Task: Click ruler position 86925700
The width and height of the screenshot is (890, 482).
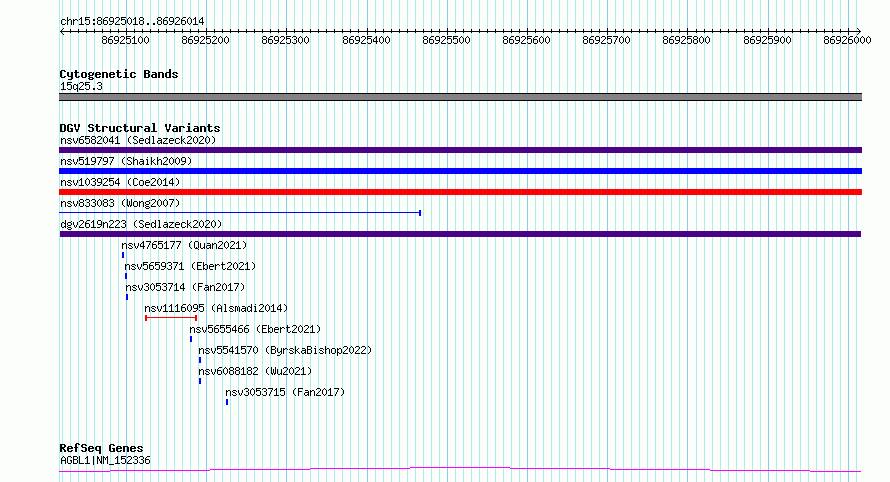Action: click(x=607, y=40)
